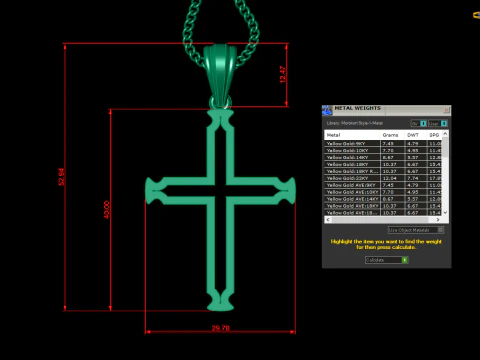Select the Yellow Gold 14KY row
480x360 pixels.
[383, 157]
